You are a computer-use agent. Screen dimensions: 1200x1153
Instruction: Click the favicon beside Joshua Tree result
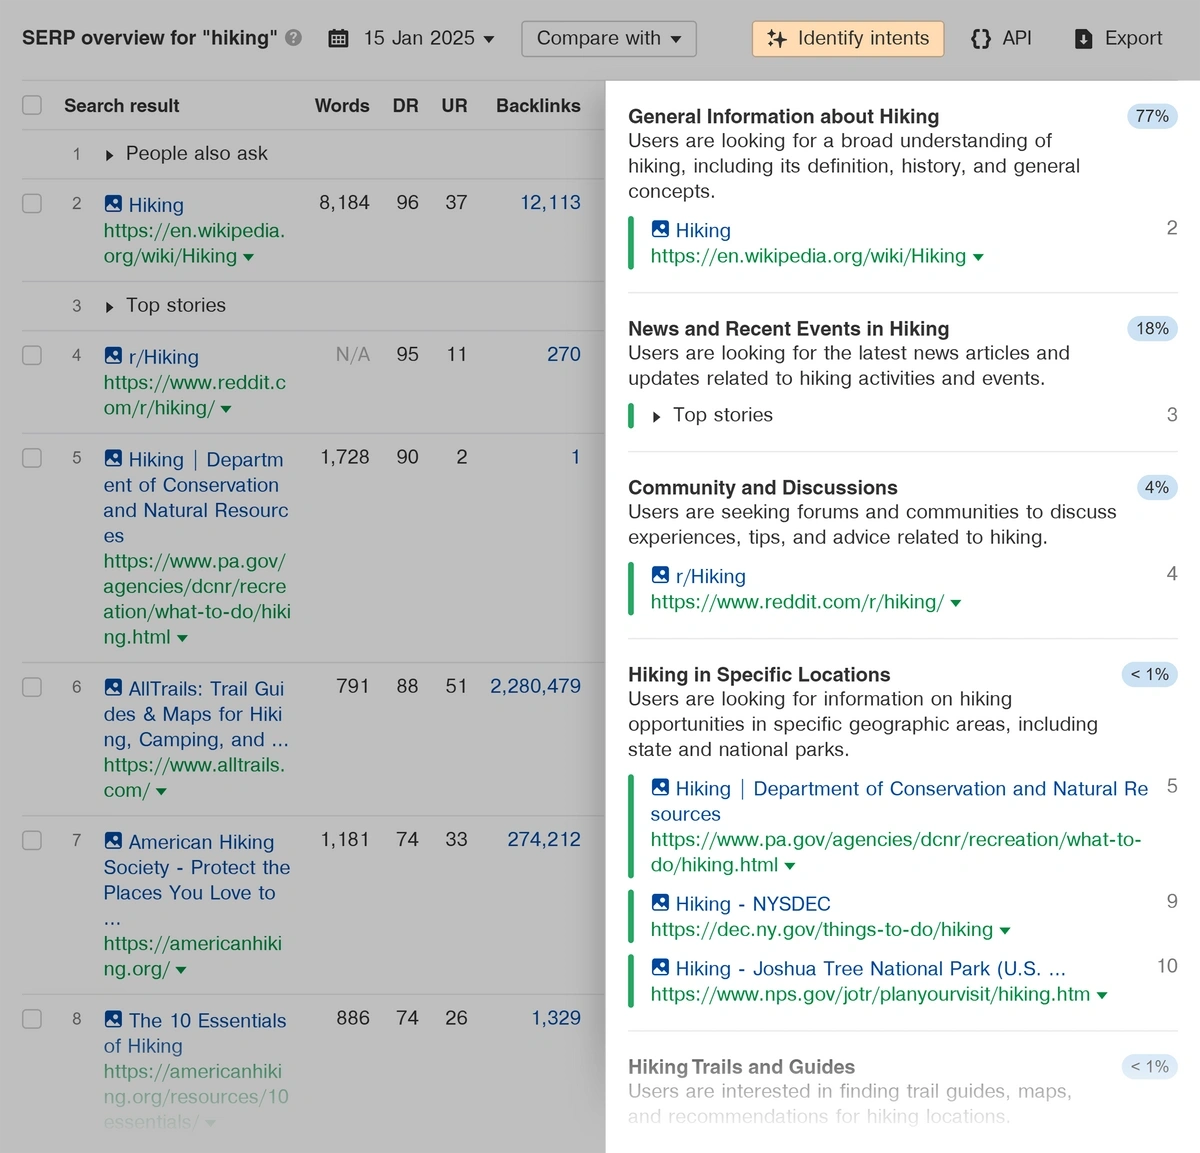660,968
